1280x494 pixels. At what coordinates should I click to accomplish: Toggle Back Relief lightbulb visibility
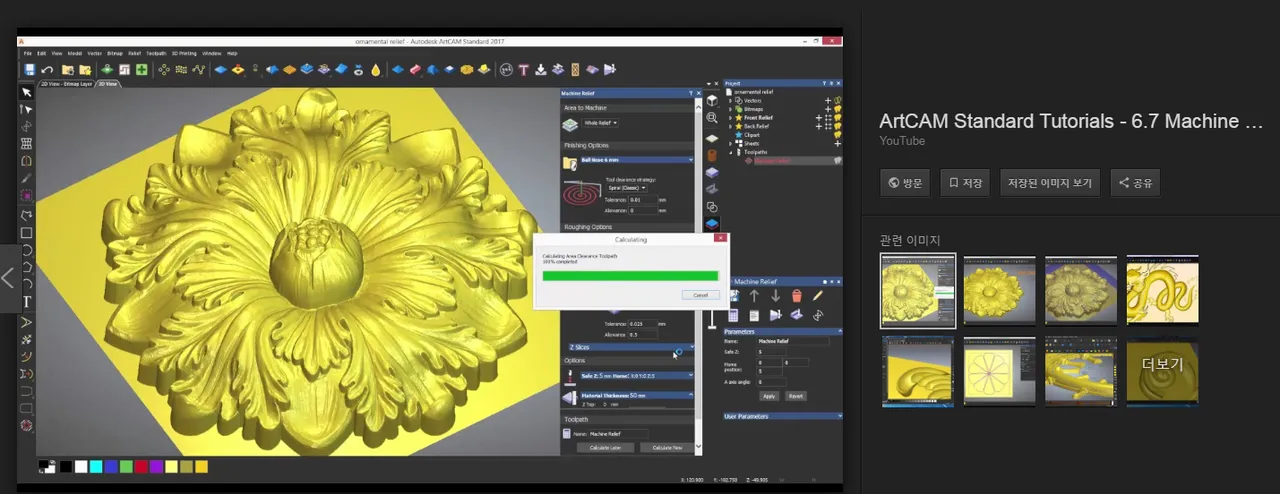pos(837,127)
